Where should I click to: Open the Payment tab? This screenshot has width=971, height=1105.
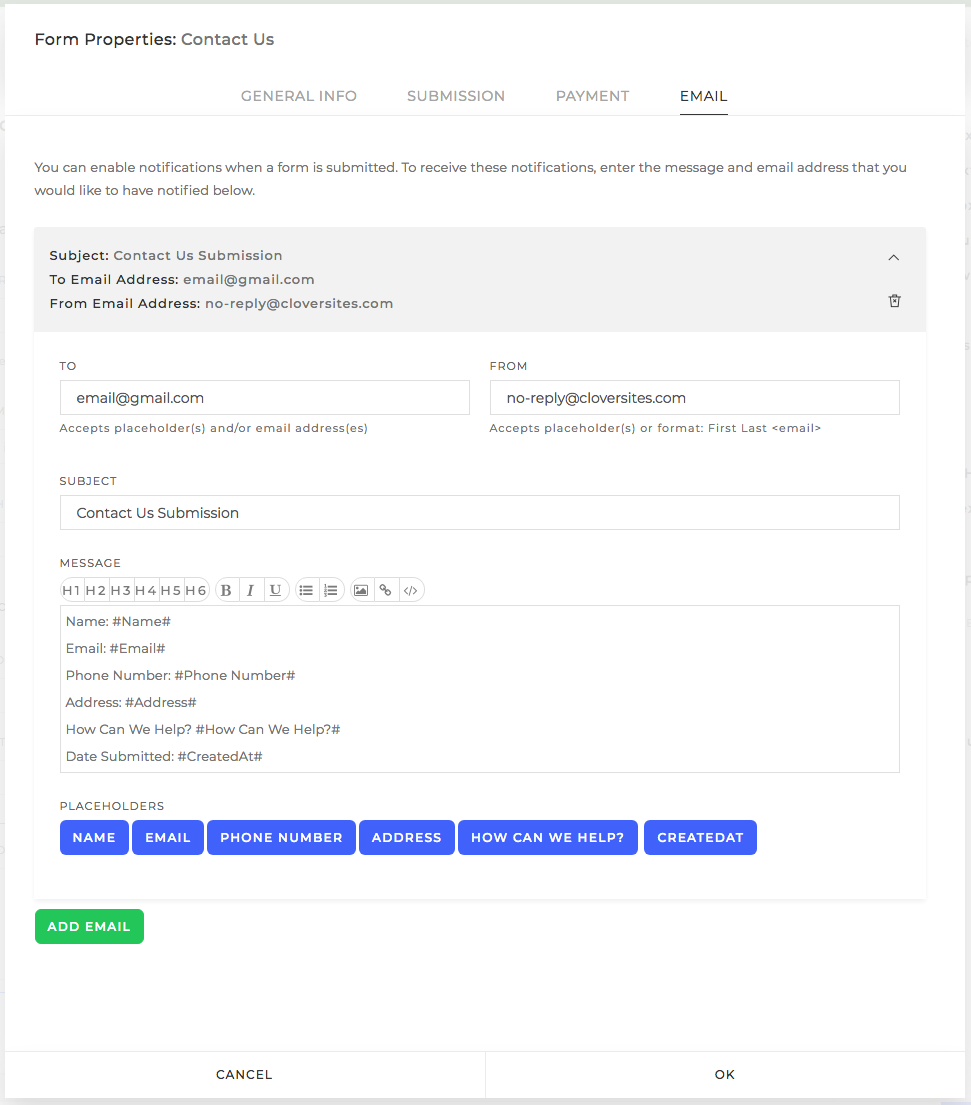(592, 96)
